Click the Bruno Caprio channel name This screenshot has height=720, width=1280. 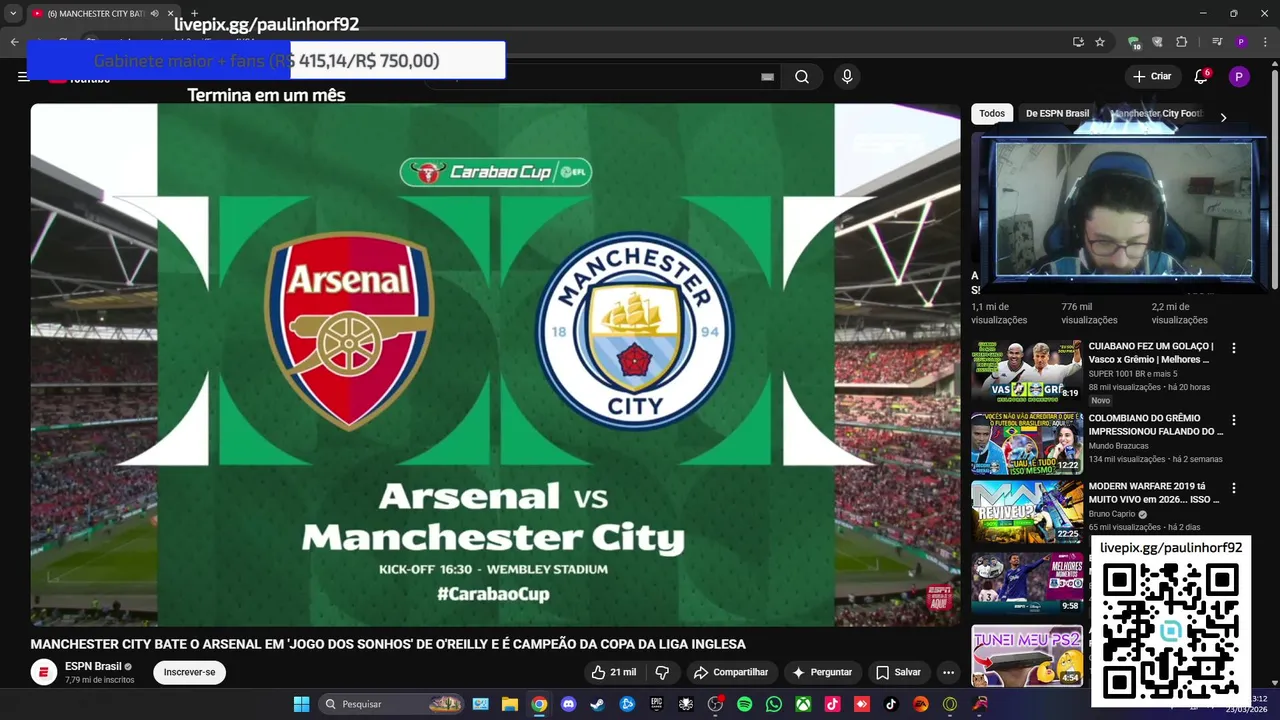(x=1112, y=514)
